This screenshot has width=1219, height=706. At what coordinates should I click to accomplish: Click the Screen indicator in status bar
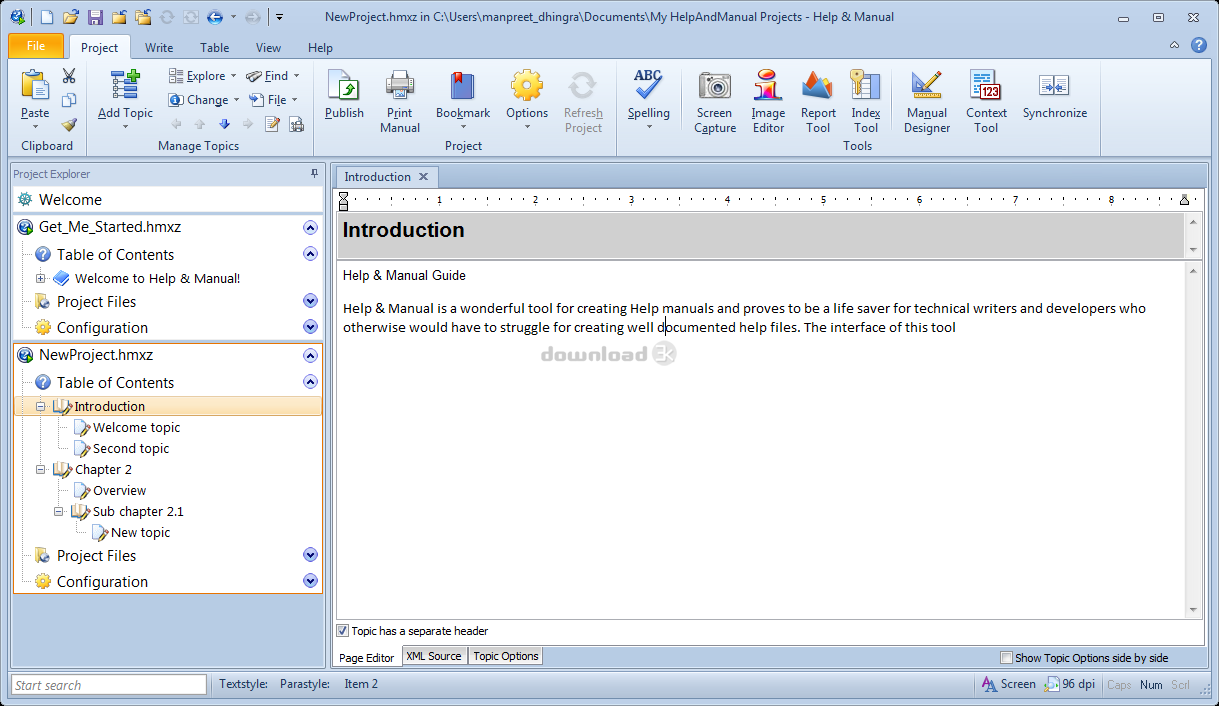point(1008,684)
